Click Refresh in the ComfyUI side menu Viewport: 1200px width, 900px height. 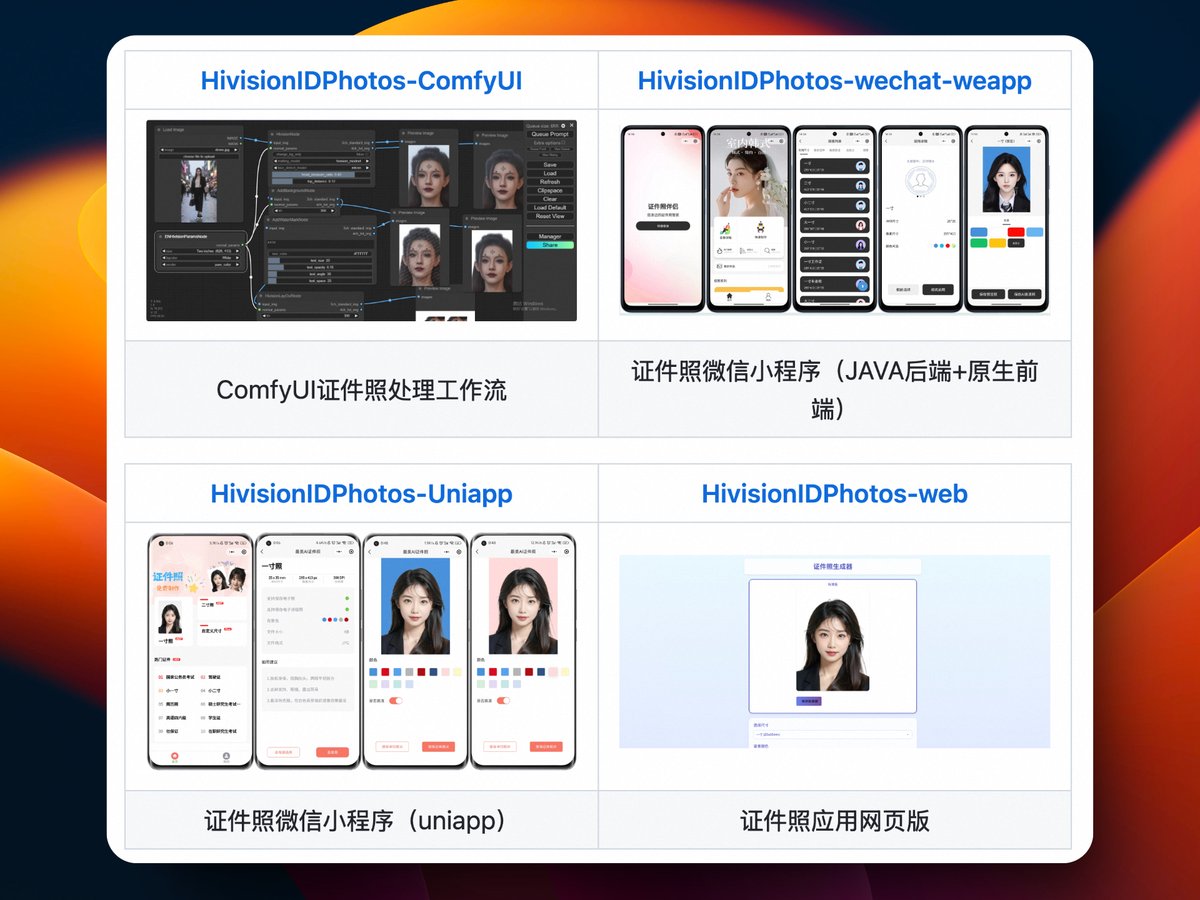[550, 182]
